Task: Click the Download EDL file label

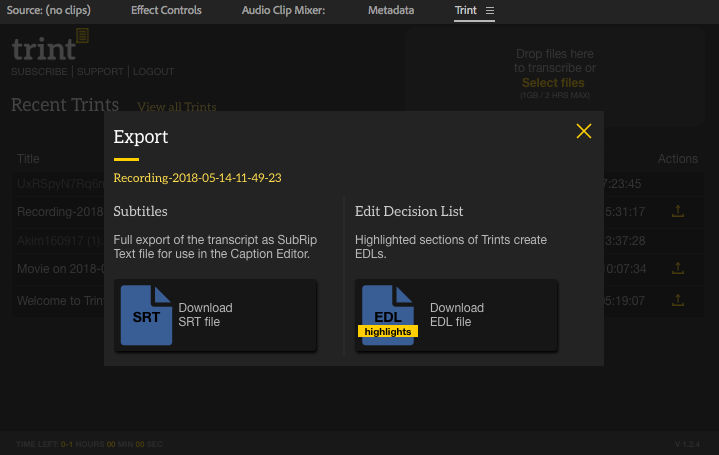Action: coord(457,315)
